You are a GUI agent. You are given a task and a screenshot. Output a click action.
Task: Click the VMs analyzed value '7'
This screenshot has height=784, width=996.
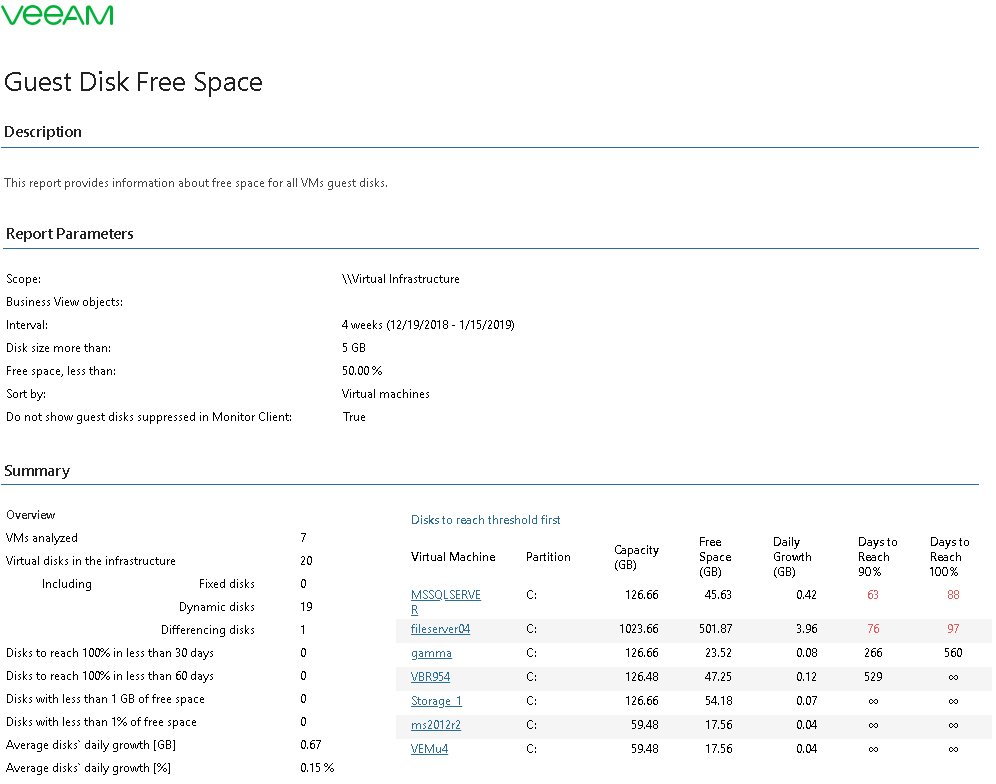point(303,537)
